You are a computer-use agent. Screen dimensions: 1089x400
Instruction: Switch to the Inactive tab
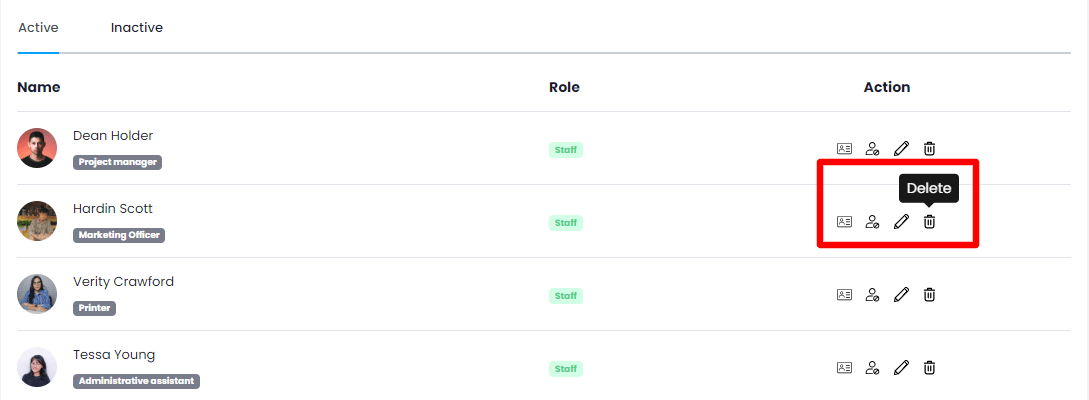137,28
